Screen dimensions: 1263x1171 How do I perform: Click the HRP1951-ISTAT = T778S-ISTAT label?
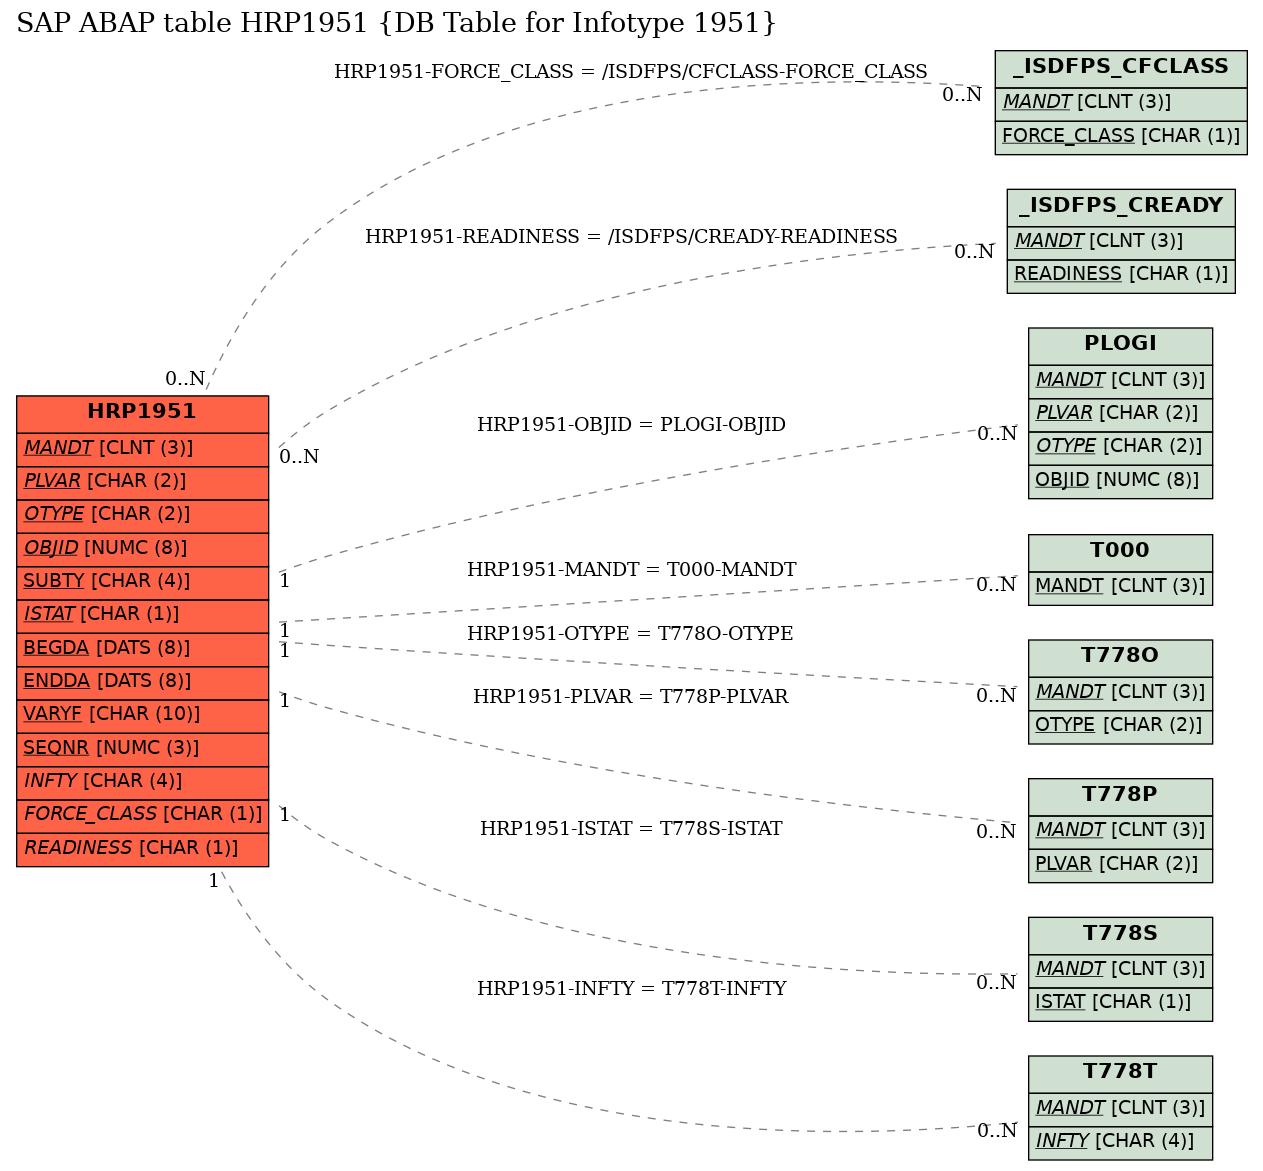click(631, 829)
